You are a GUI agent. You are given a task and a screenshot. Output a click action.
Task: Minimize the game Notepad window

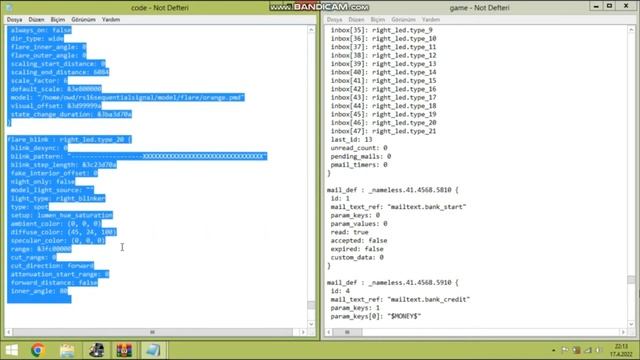[x=596, y=6]
